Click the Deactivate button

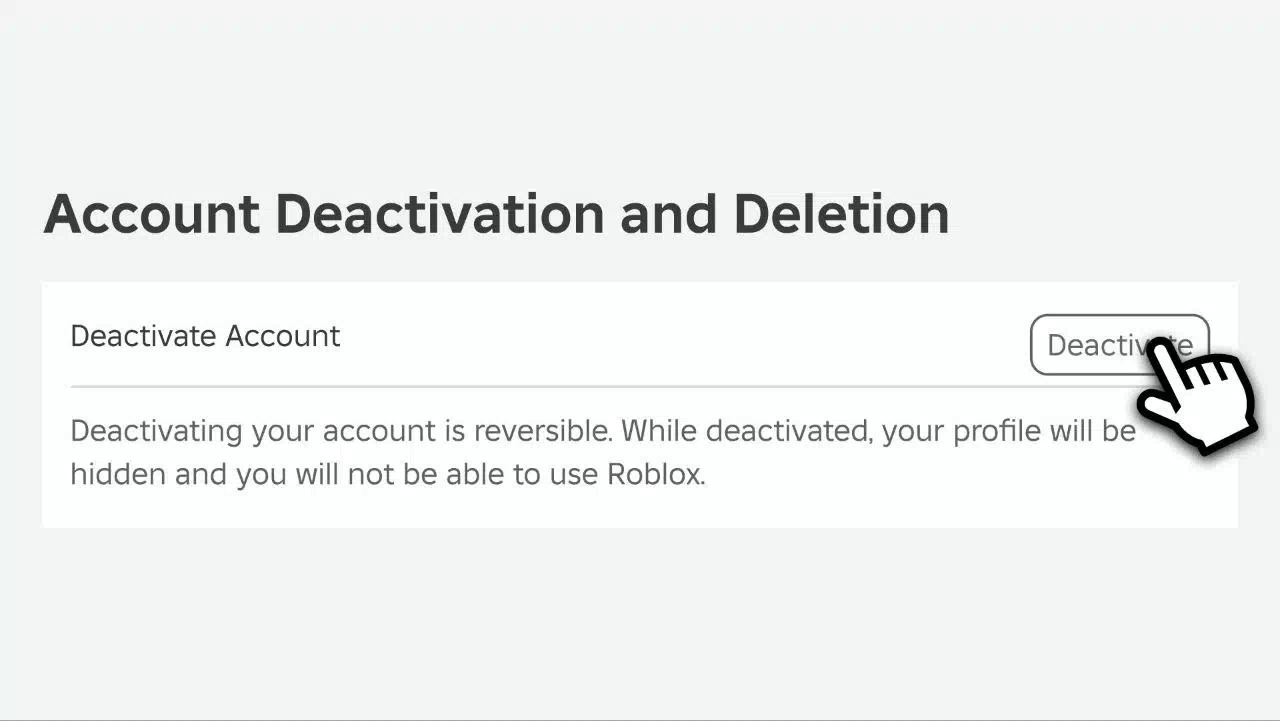click(1119, 345)
